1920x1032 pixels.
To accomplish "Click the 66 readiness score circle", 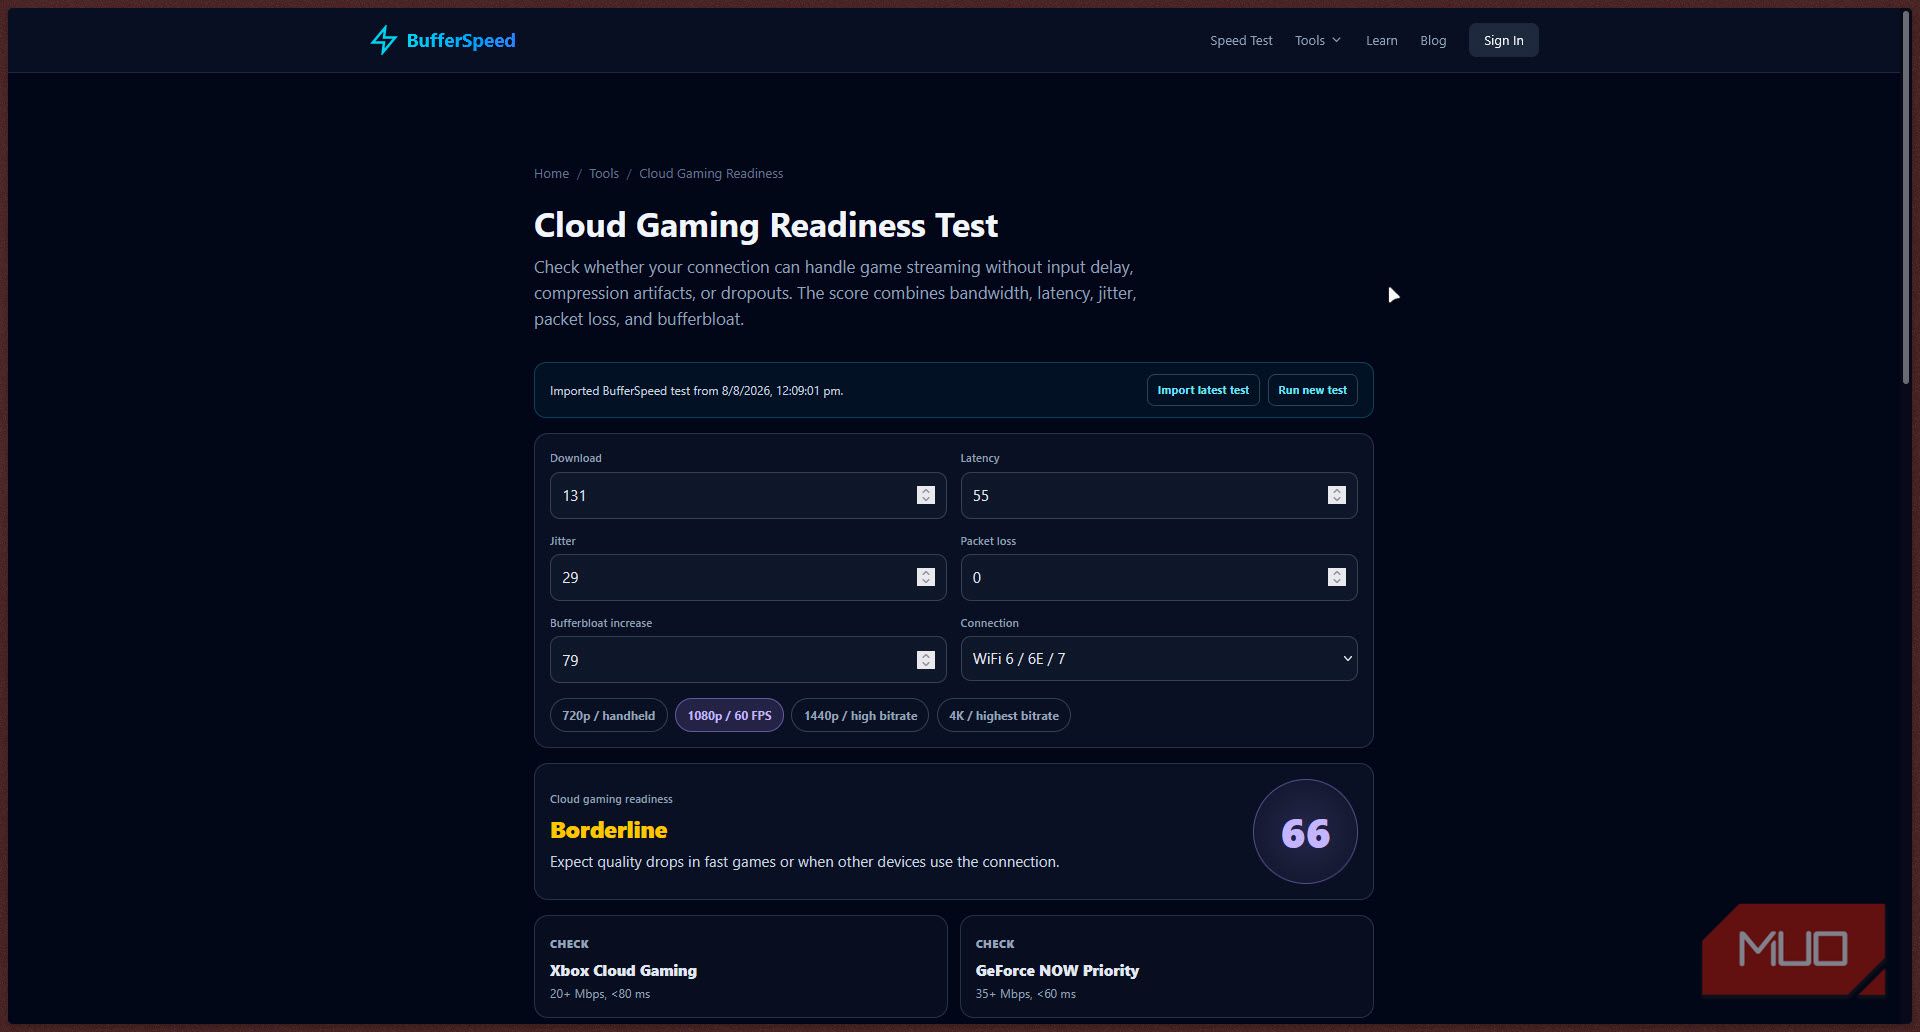I will click(1305, 832).
